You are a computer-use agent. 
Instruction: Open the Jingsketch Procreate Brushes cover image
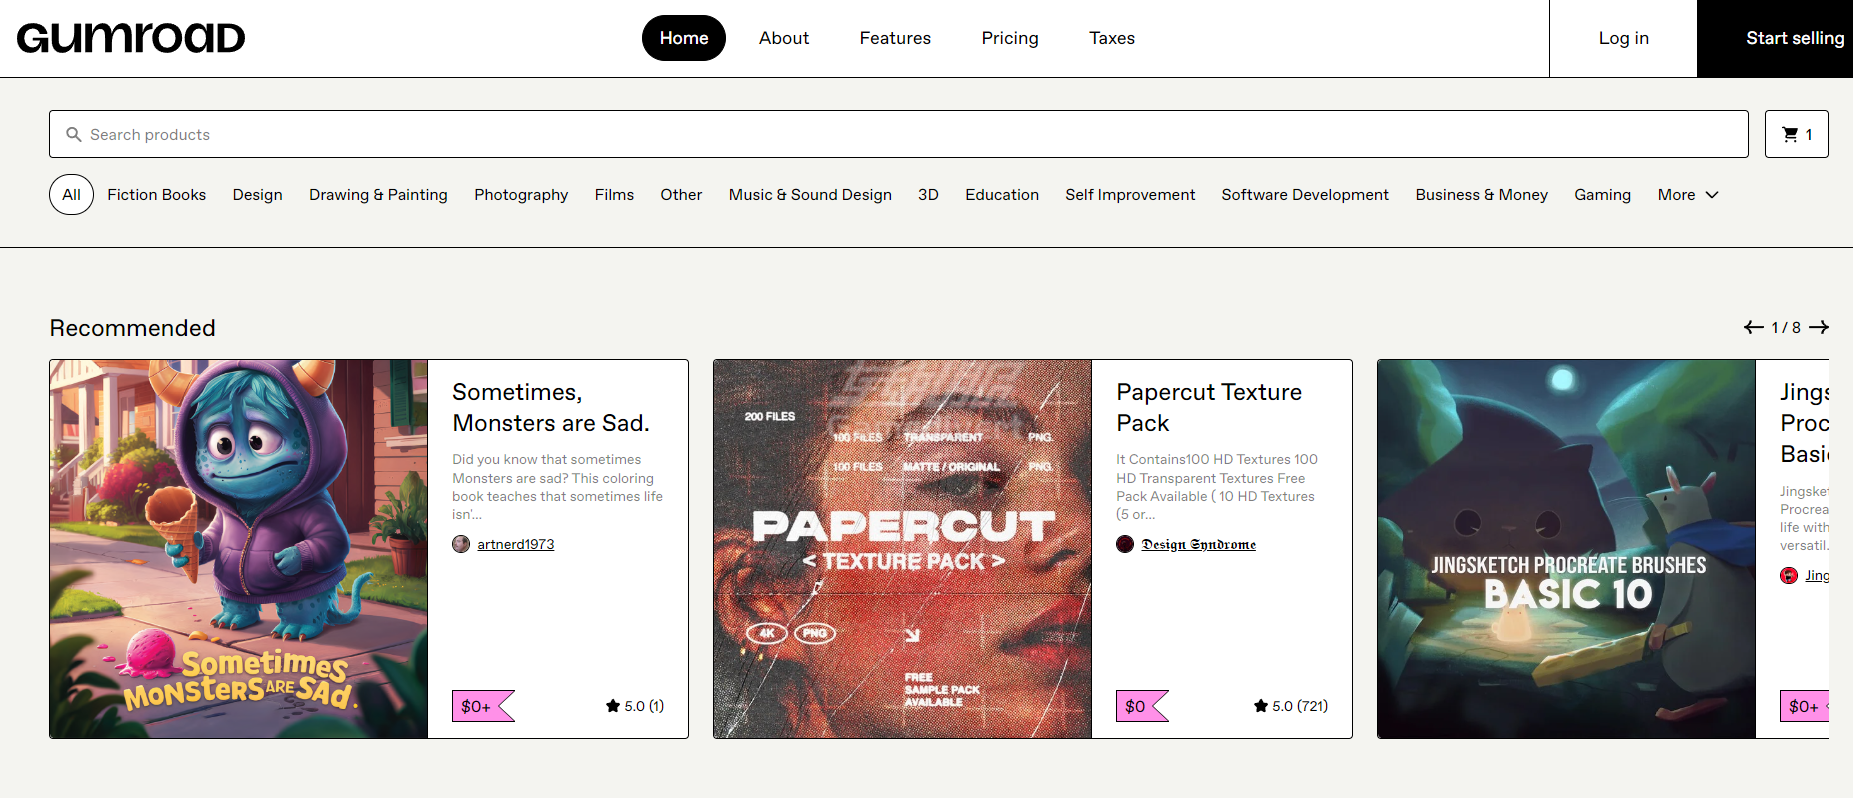1567,549
